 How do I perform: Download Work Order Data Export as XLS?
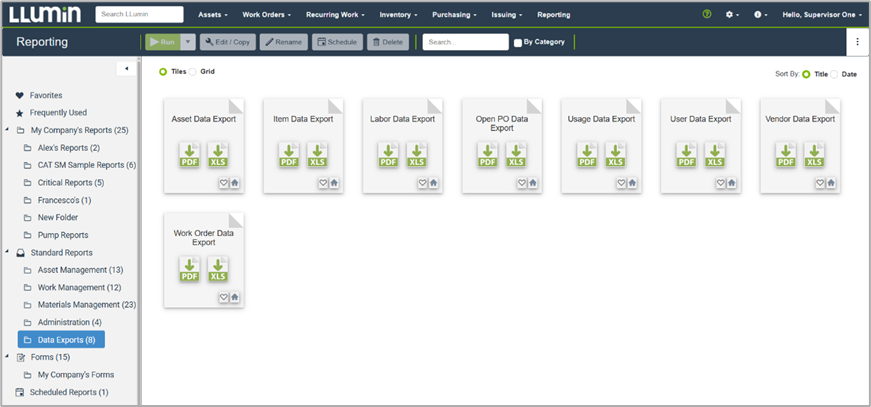(x=218, y=269)
